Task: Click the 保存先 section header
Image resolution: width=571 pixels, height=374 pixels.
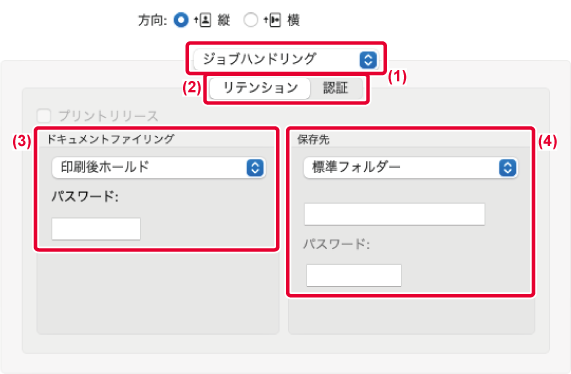Action: [x=313, y=139]
